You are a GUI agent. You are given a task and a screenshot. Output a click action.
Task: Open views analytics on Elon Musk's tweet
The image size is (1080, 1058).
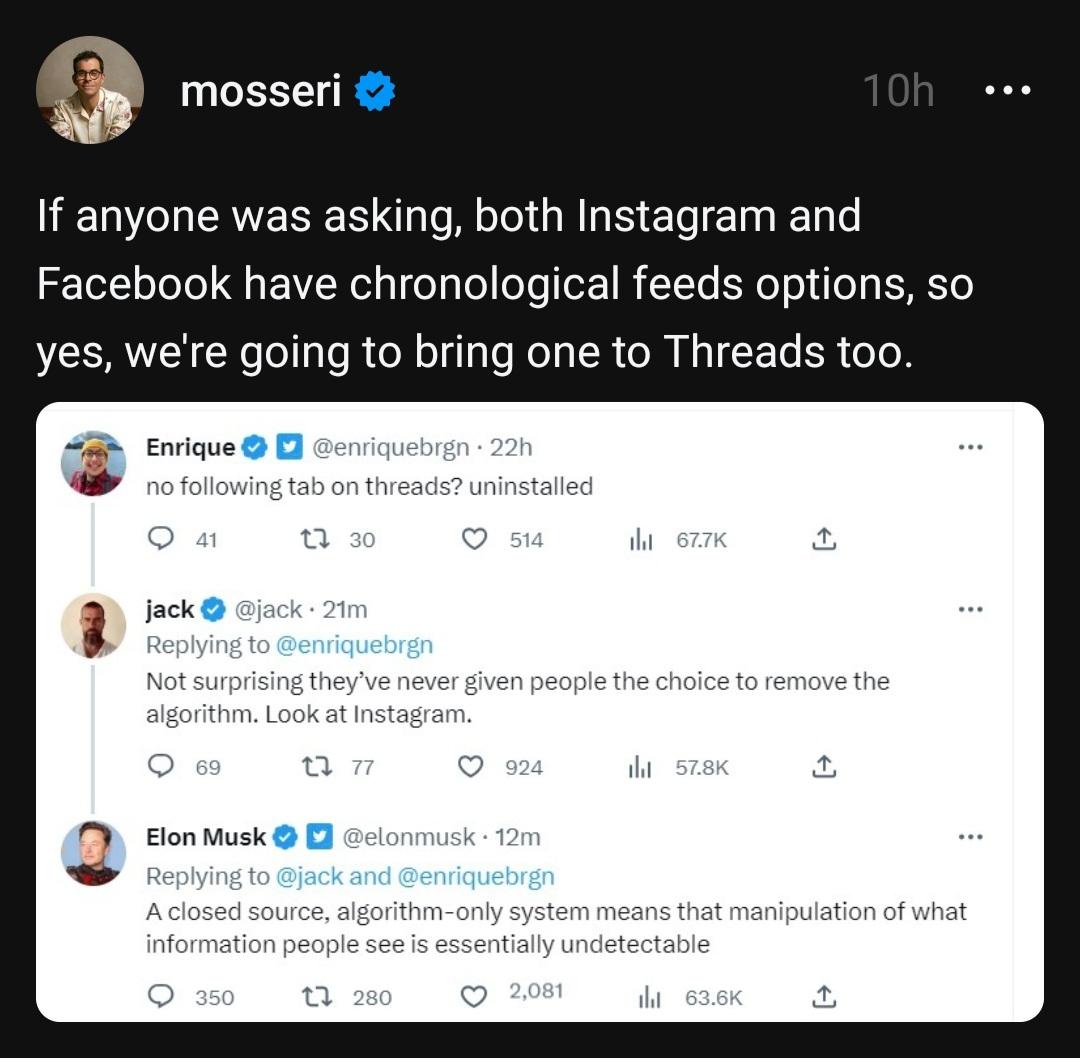(650, 996)
